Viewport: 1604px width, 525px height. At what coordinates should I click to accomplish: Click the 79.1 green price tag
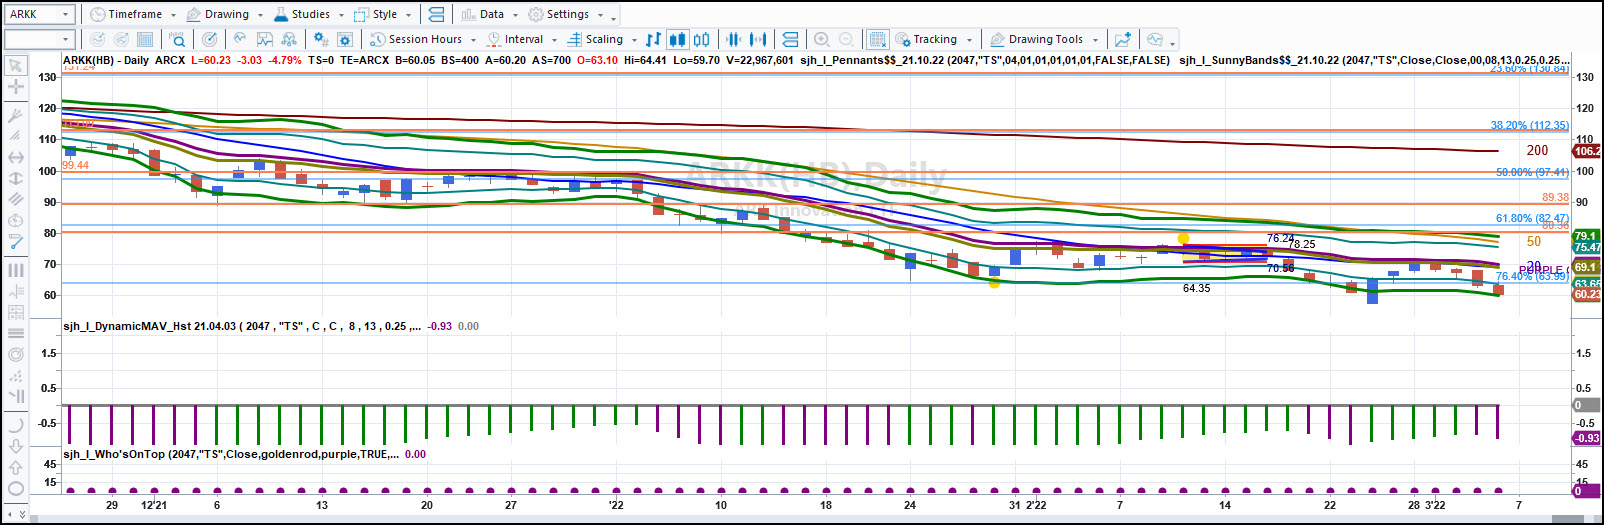point(1586,237)
